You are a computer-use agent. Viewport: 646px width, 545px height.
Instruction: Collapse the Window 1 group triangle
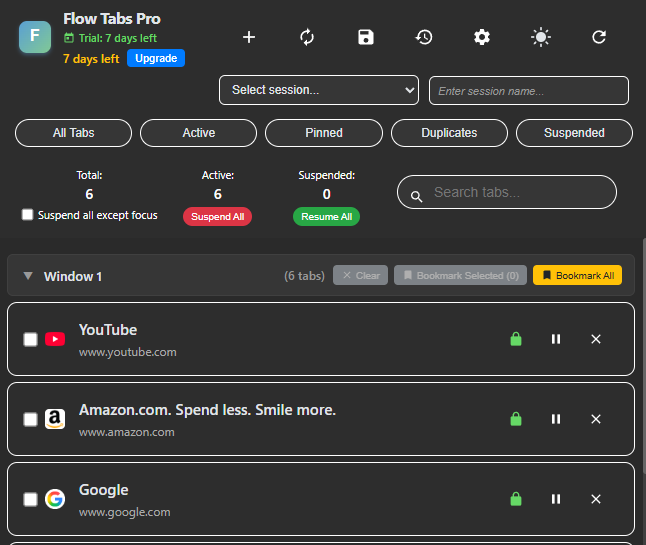click(28, 276)
